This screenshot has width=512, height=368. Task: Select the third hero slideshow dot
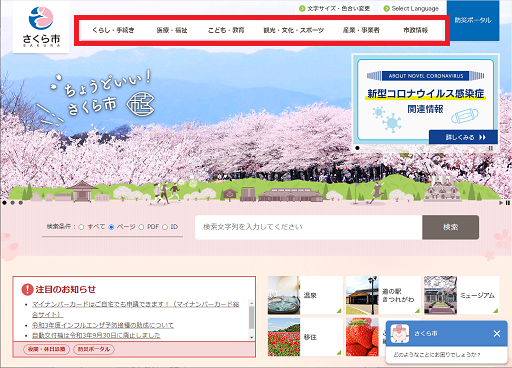point(21,202)
